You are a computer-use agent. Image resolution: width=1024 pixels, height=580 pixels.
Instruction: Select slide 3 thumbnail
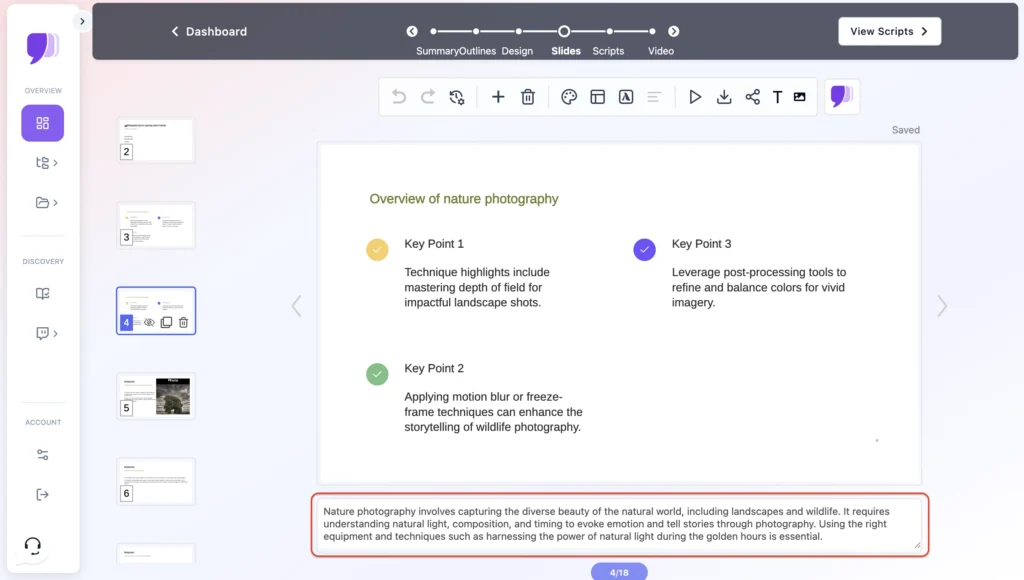click(x=156, y=225)
